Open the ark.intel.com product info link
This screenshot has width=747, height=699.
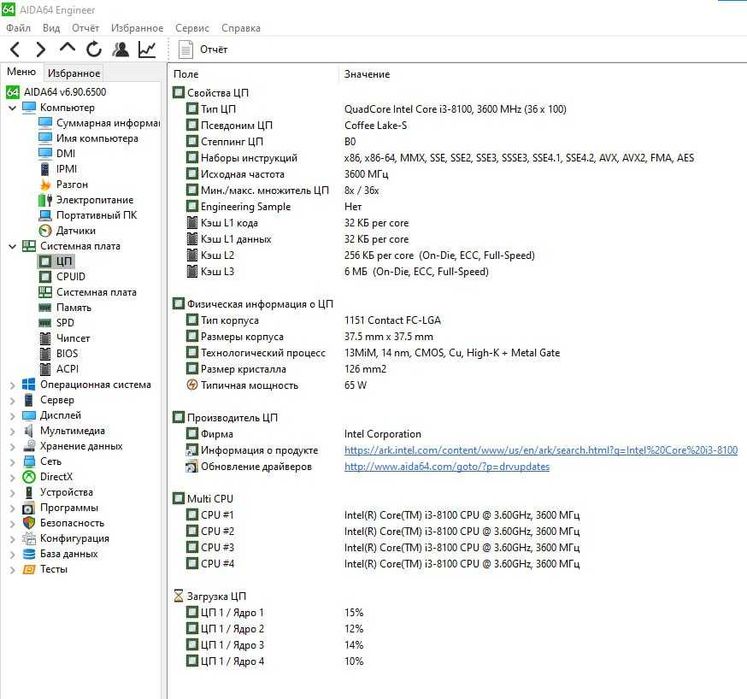(541, 450)
